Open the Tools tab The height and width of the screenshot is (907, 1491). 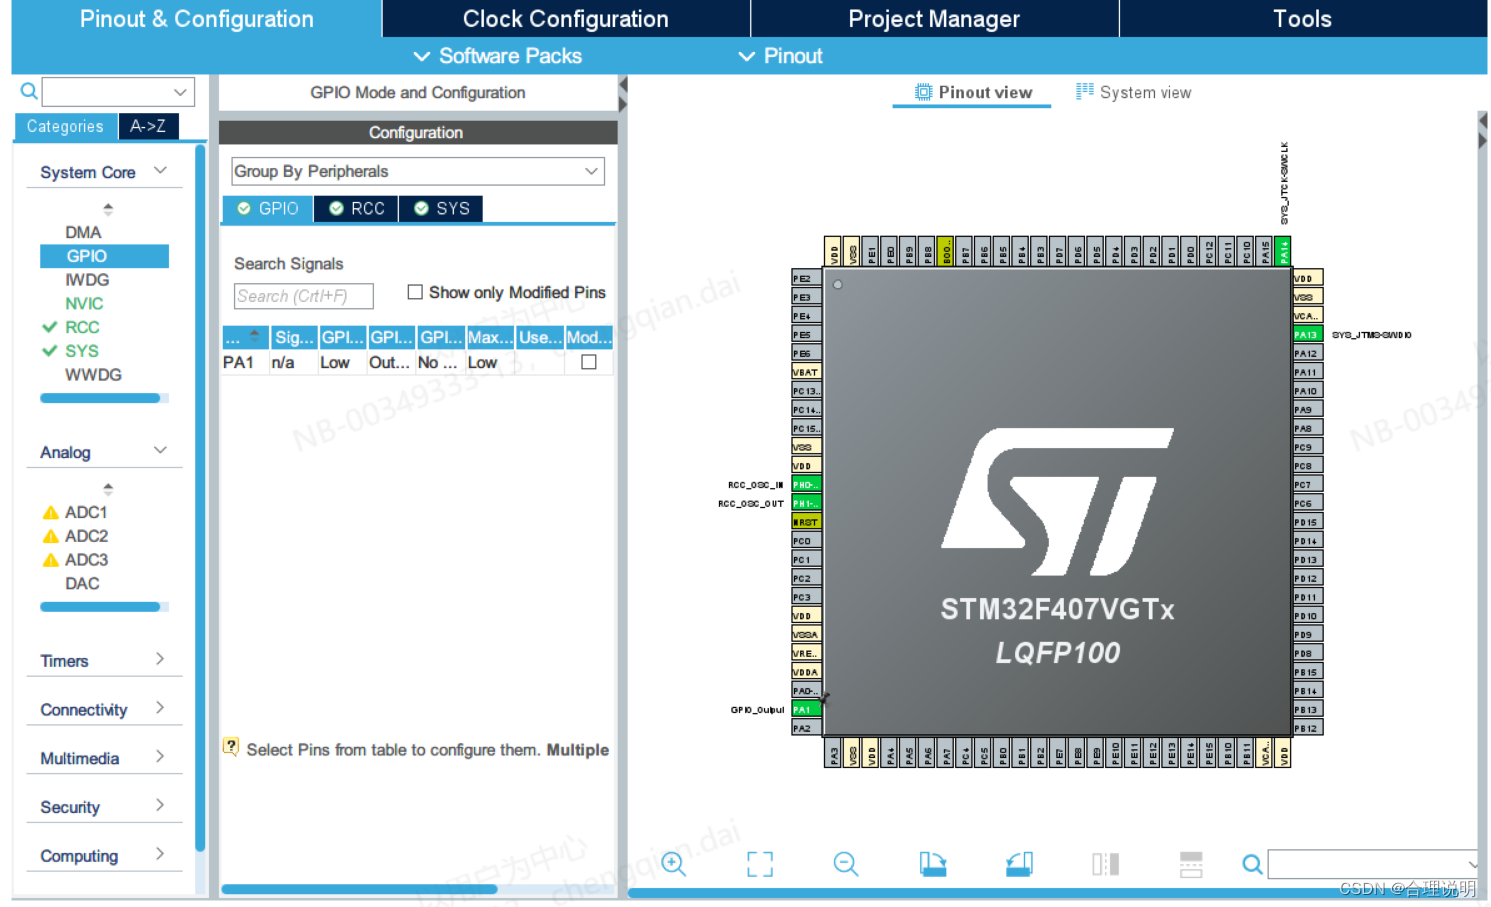[x=1302, y=19]
